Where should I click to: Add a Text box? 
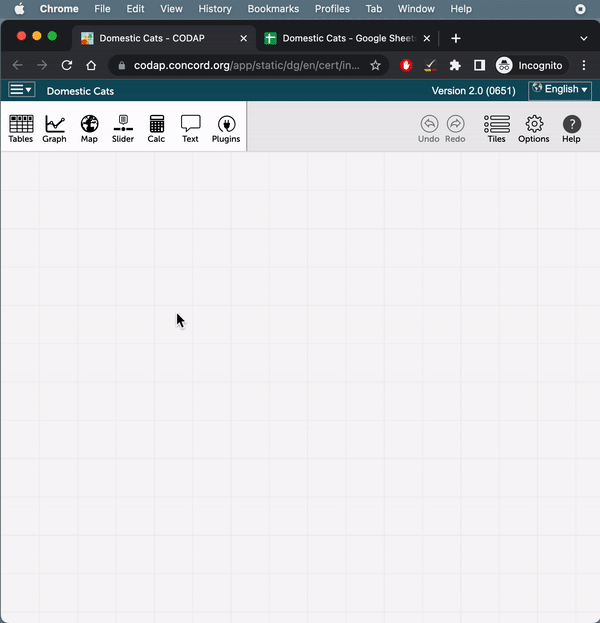(x=190, y=129)
